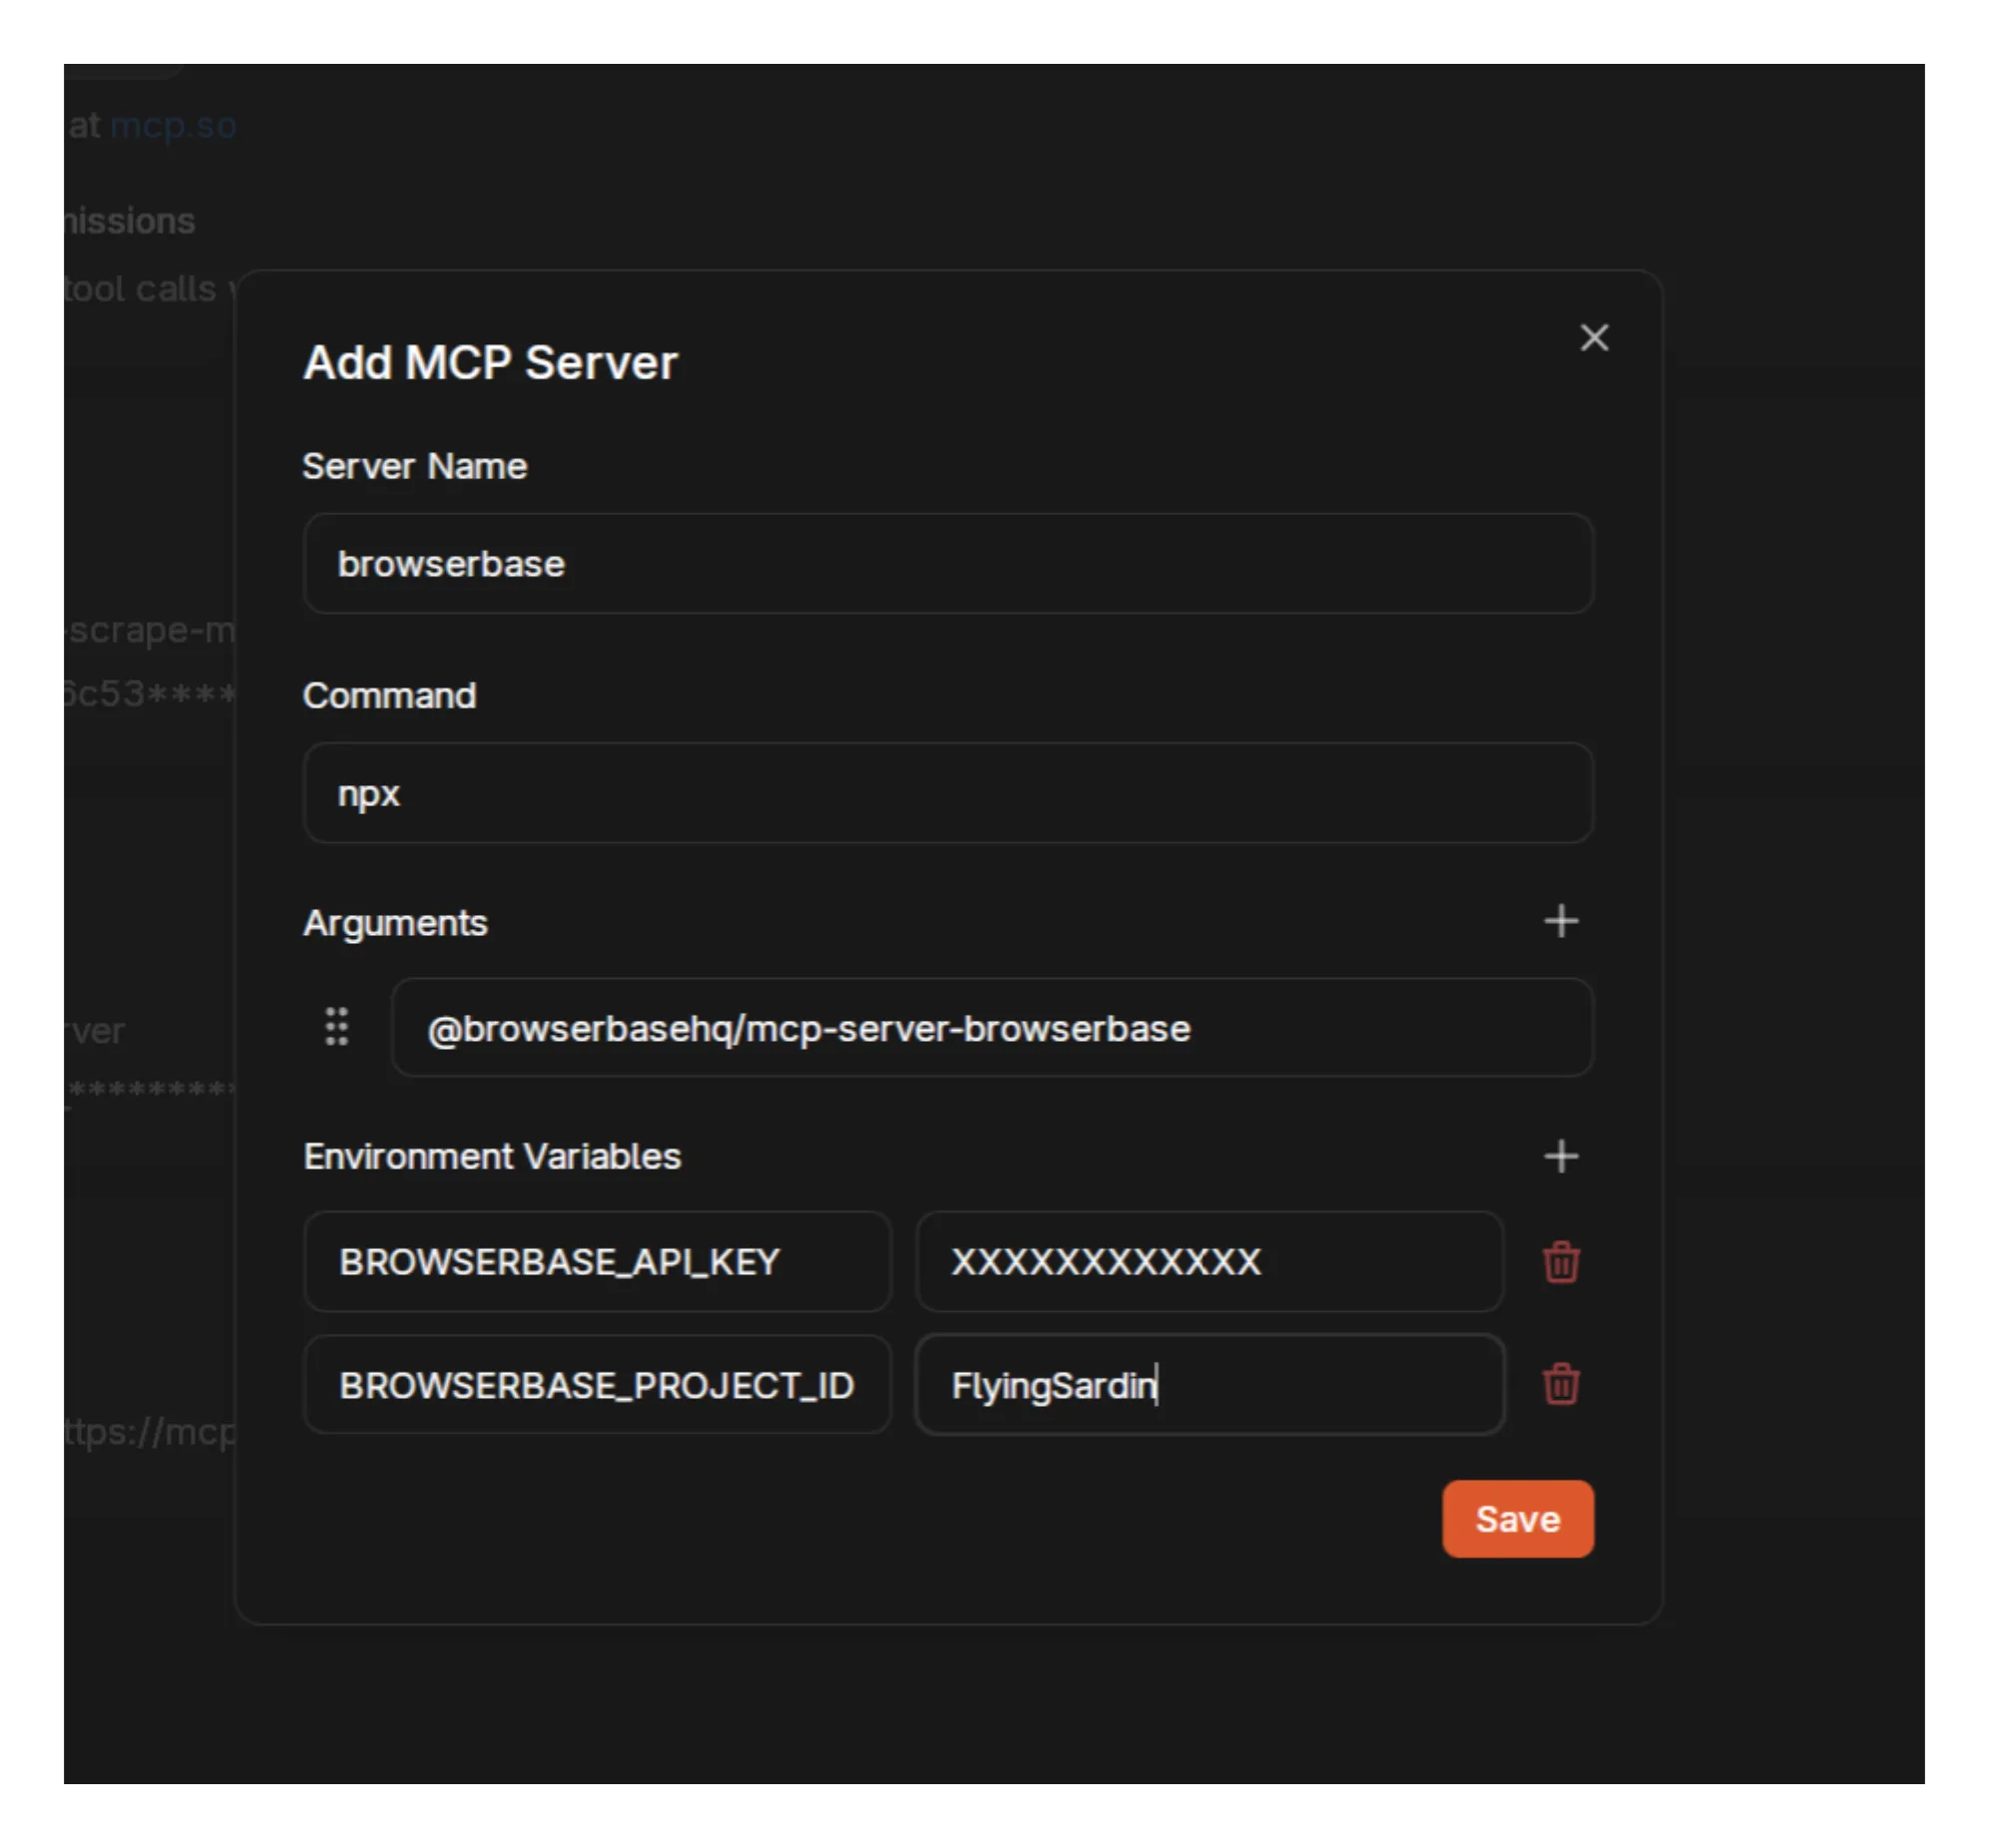1989x1848 pixels.
Task: Click the Add MCP Server dialog title
Action: [x=490, y=361]
